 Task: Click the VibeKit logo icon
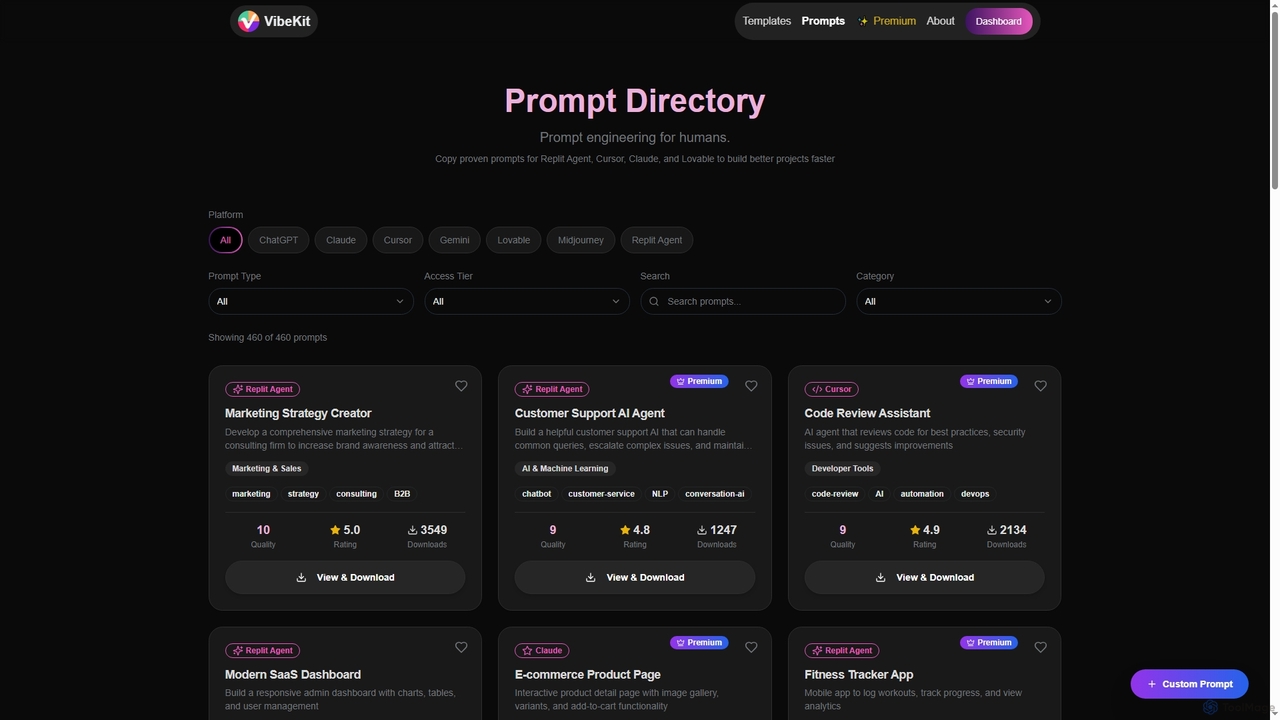coord(248,21)
